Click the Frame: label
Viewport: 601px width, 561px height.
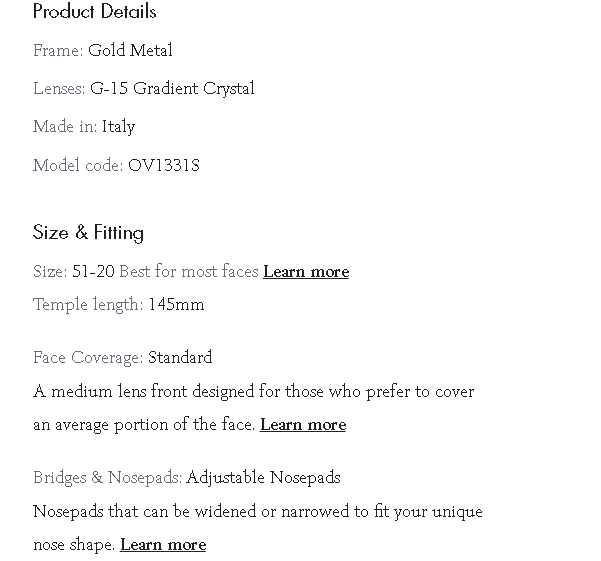tap(58, 50)
